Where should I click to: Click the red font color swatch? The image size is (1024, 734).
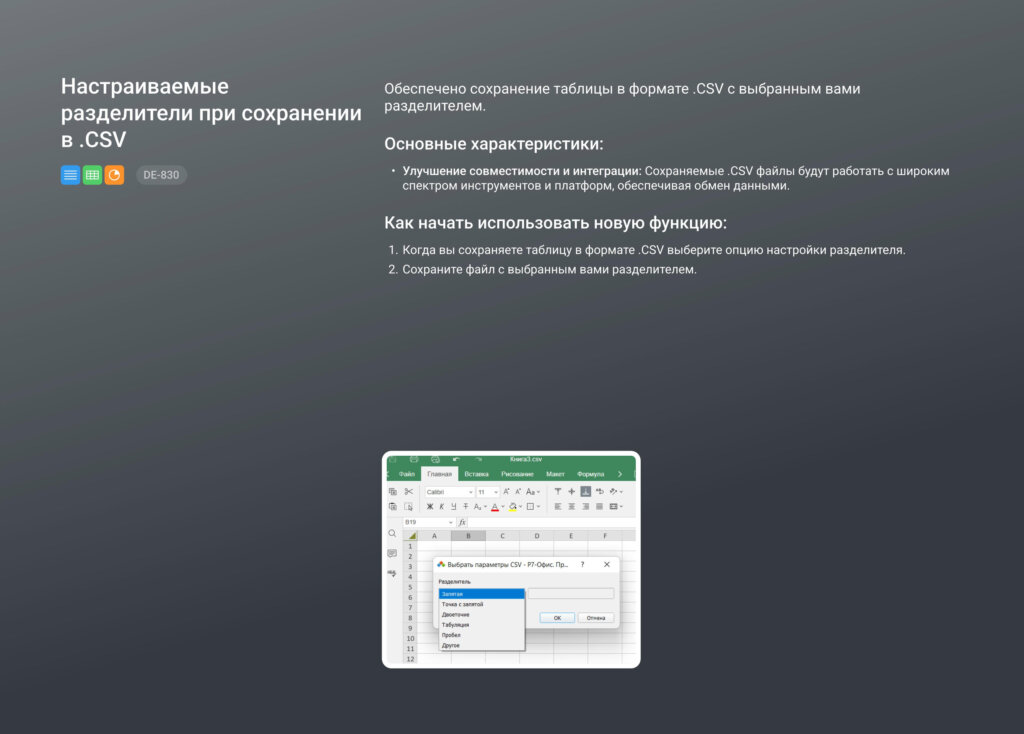tap(495, 507)
